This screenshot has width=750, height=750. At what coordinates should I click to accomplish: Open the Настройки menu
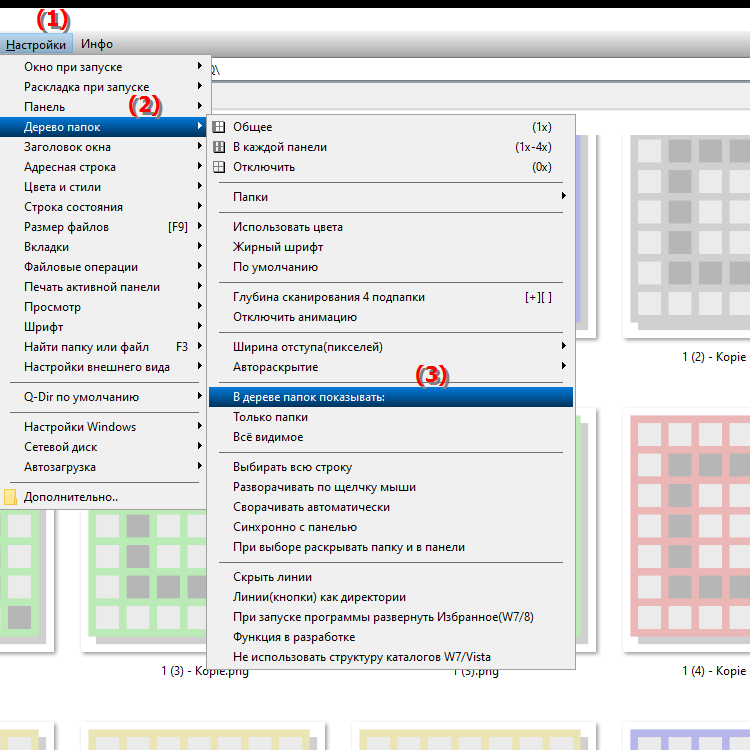(x=36, y=44)
